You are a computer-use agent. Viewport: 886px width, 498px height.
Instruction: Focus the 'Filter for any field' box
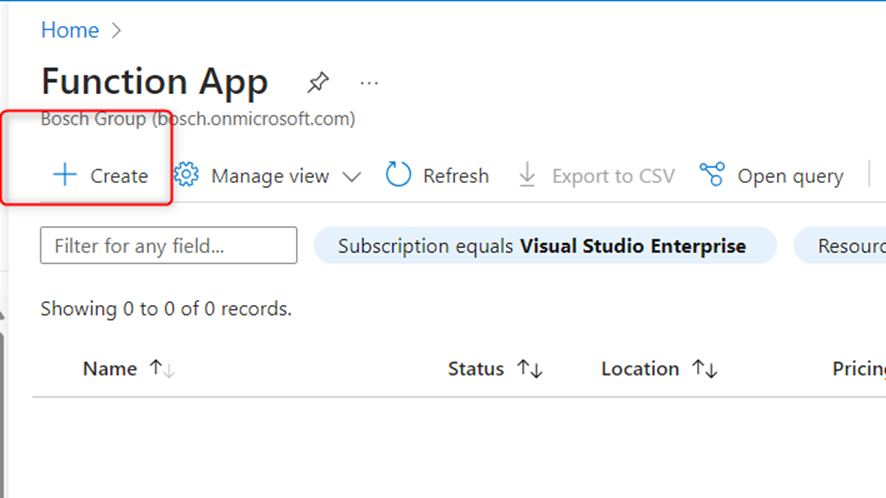(x=169, y=246)
